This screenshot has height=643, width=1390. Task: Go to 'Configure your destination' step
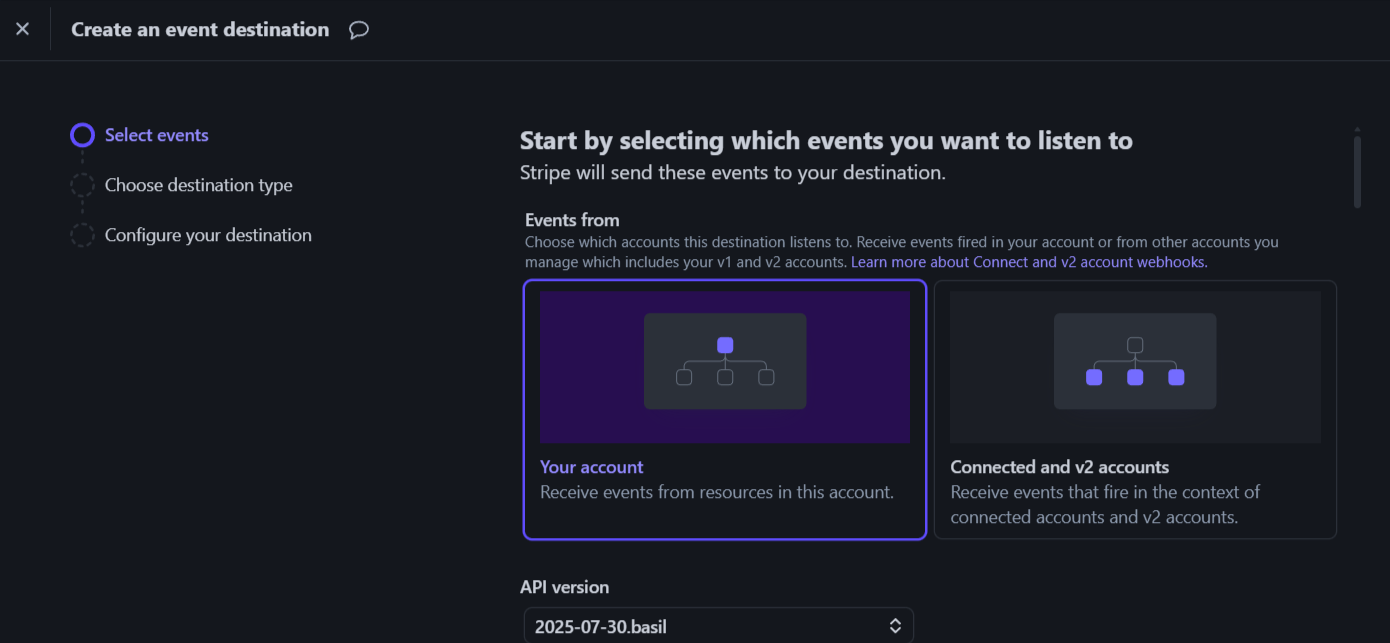(208, 235)
